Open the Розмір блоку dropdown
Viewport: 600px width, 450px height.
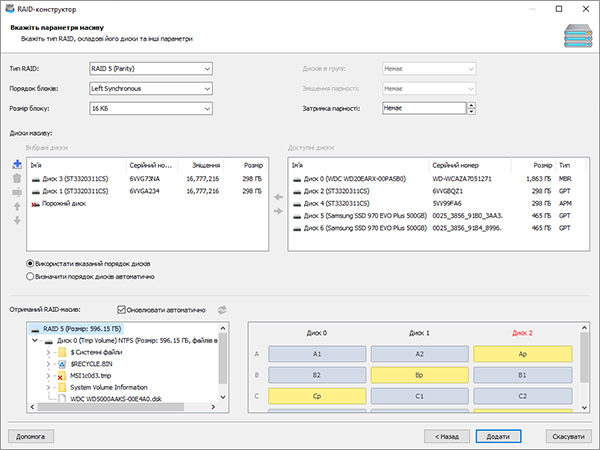tap(151, 108)
